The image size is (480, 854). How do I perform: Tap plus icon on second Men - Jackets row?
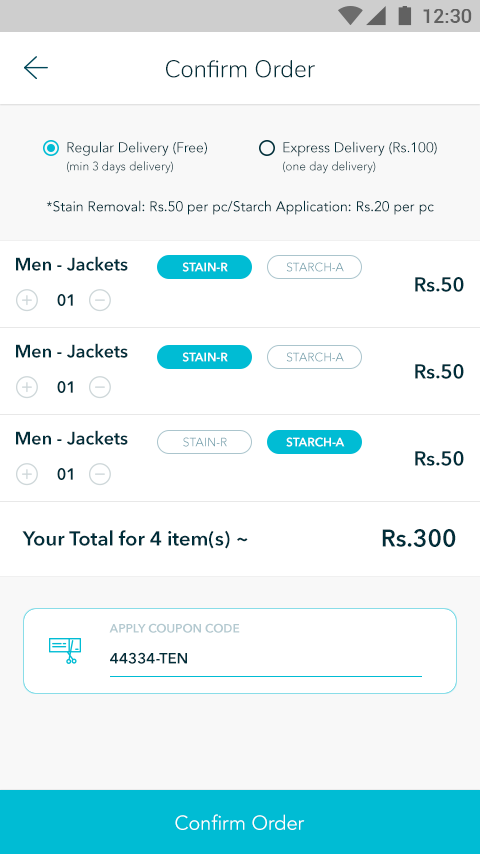(x=27, y=387)
